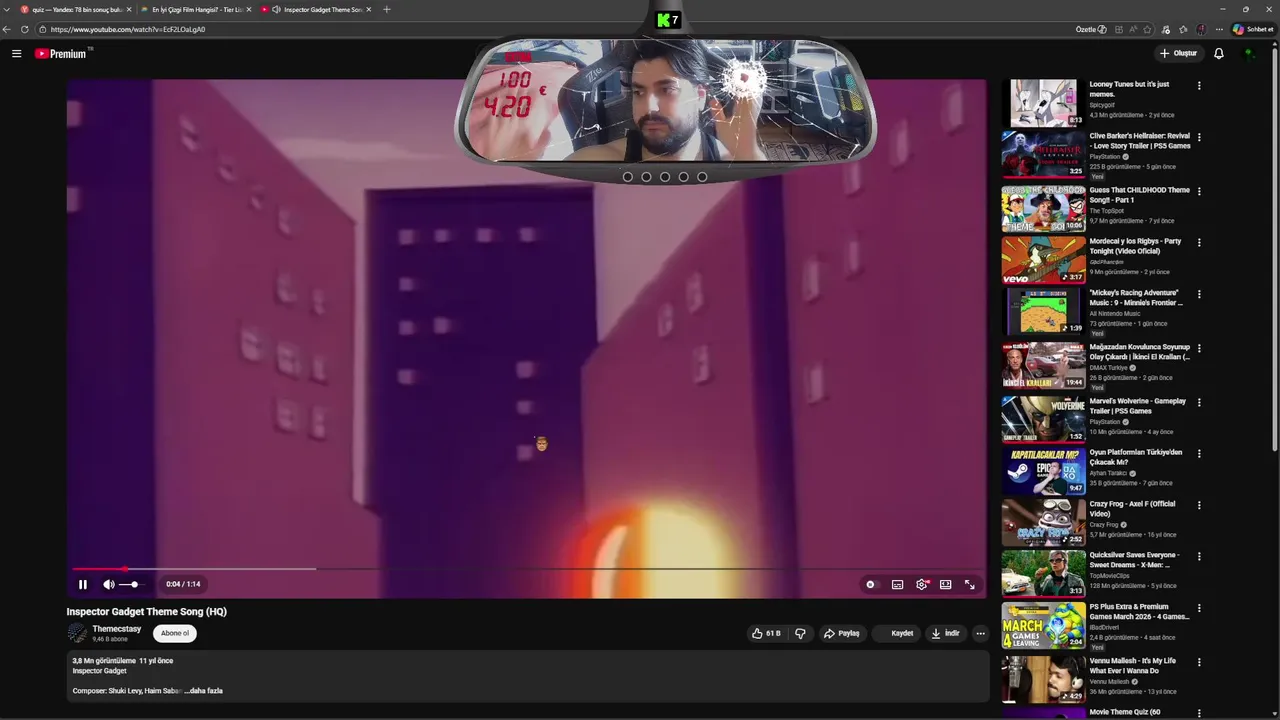Open more actions ellipsis below video
The height and width of the screenshot is (720, 1280).
point(980,633)
